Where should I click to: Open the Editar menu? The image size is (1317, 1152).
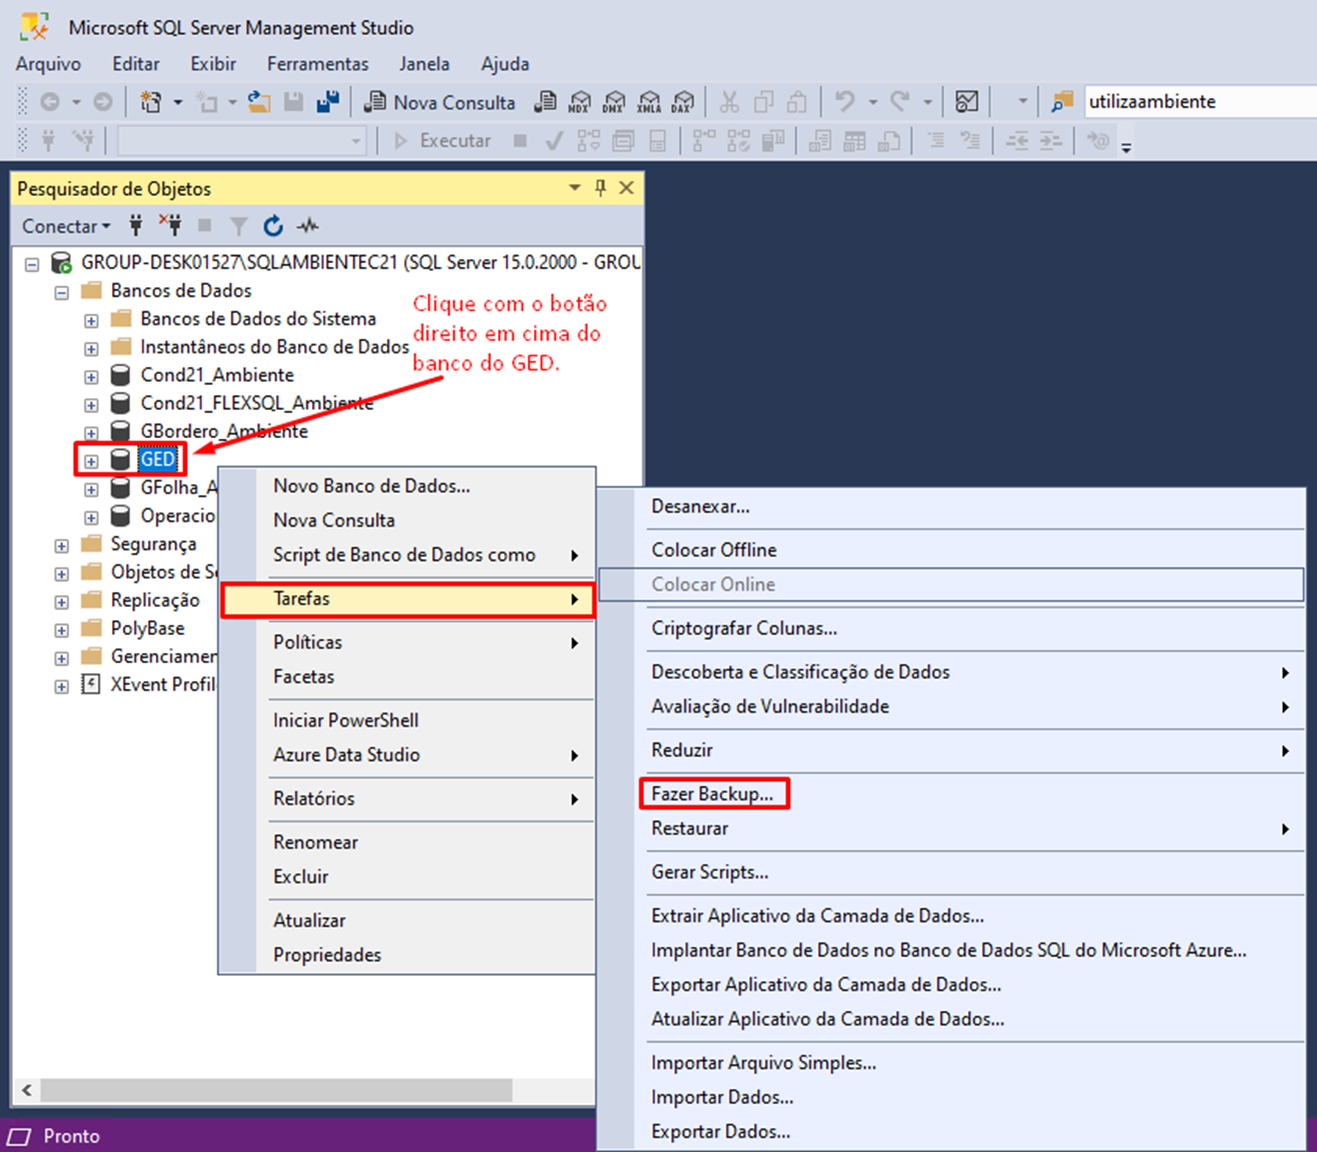pos(135,64)
